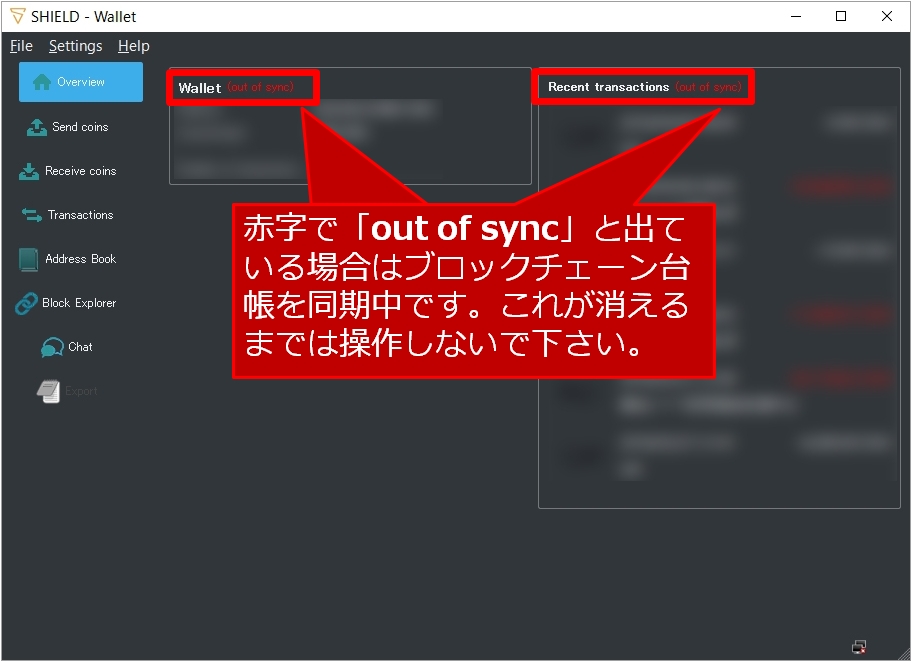Click the Transactions arrows icon

pyautogui.click(x=31, y=215)
